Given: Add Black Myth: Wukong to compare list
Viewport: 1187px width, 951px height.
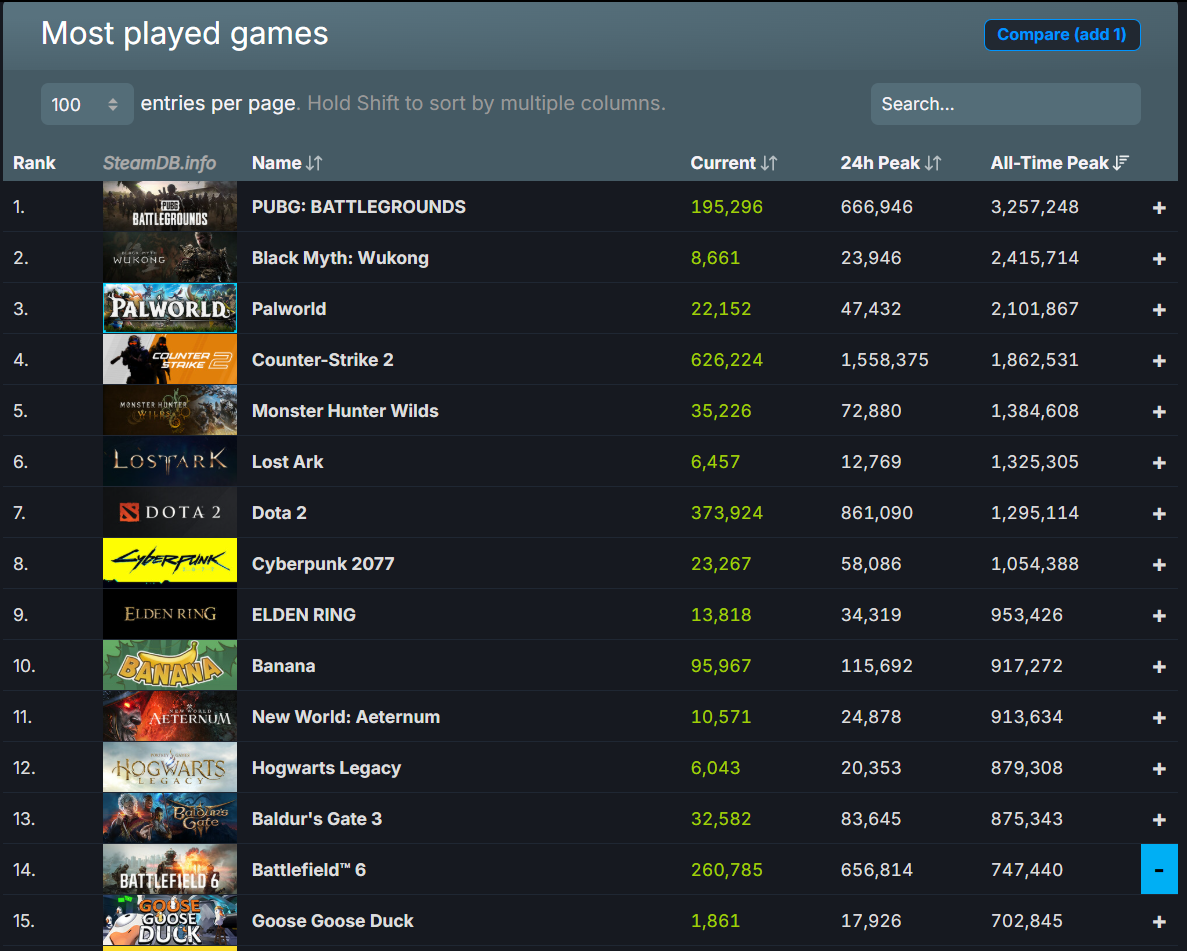Looking at the screenshot, I should pos(1159,259).
